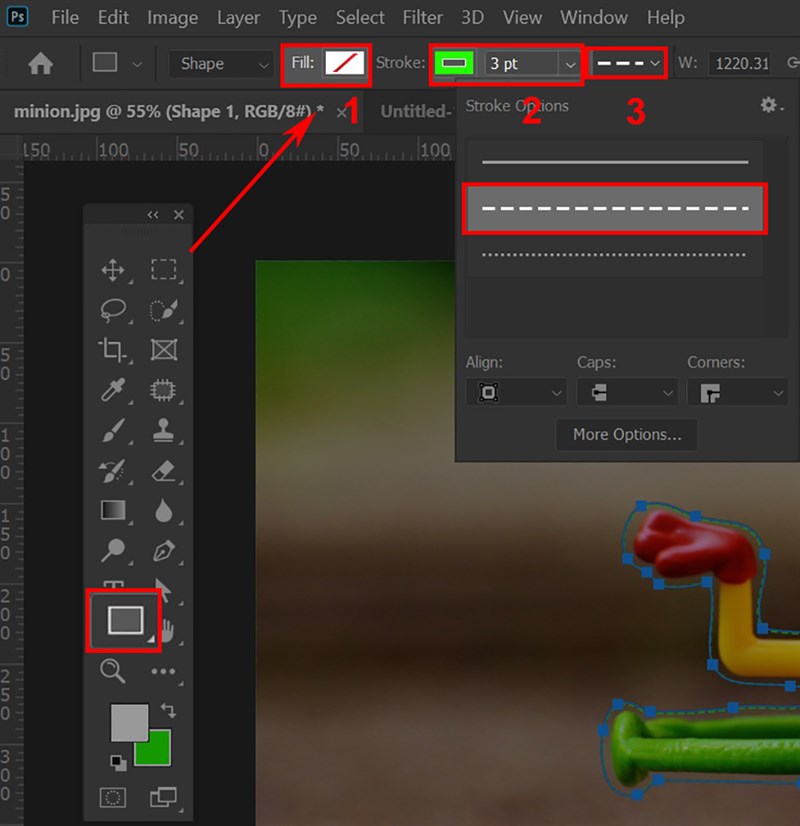Expand the stroke Align dropdown

point(515,393)
